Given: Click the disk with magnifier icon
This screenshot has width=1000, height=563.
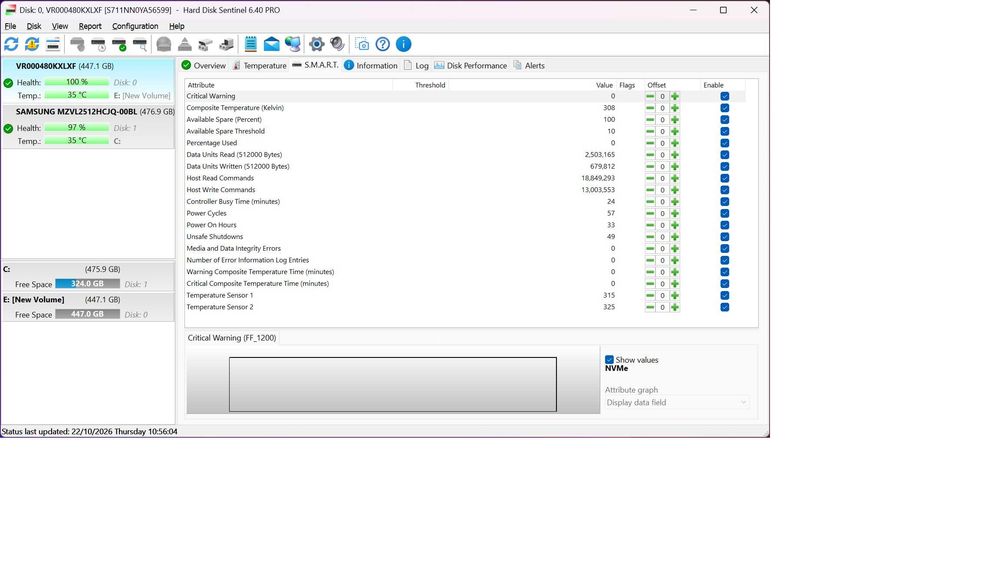Looking at the screenshot, I should [140, 44].
